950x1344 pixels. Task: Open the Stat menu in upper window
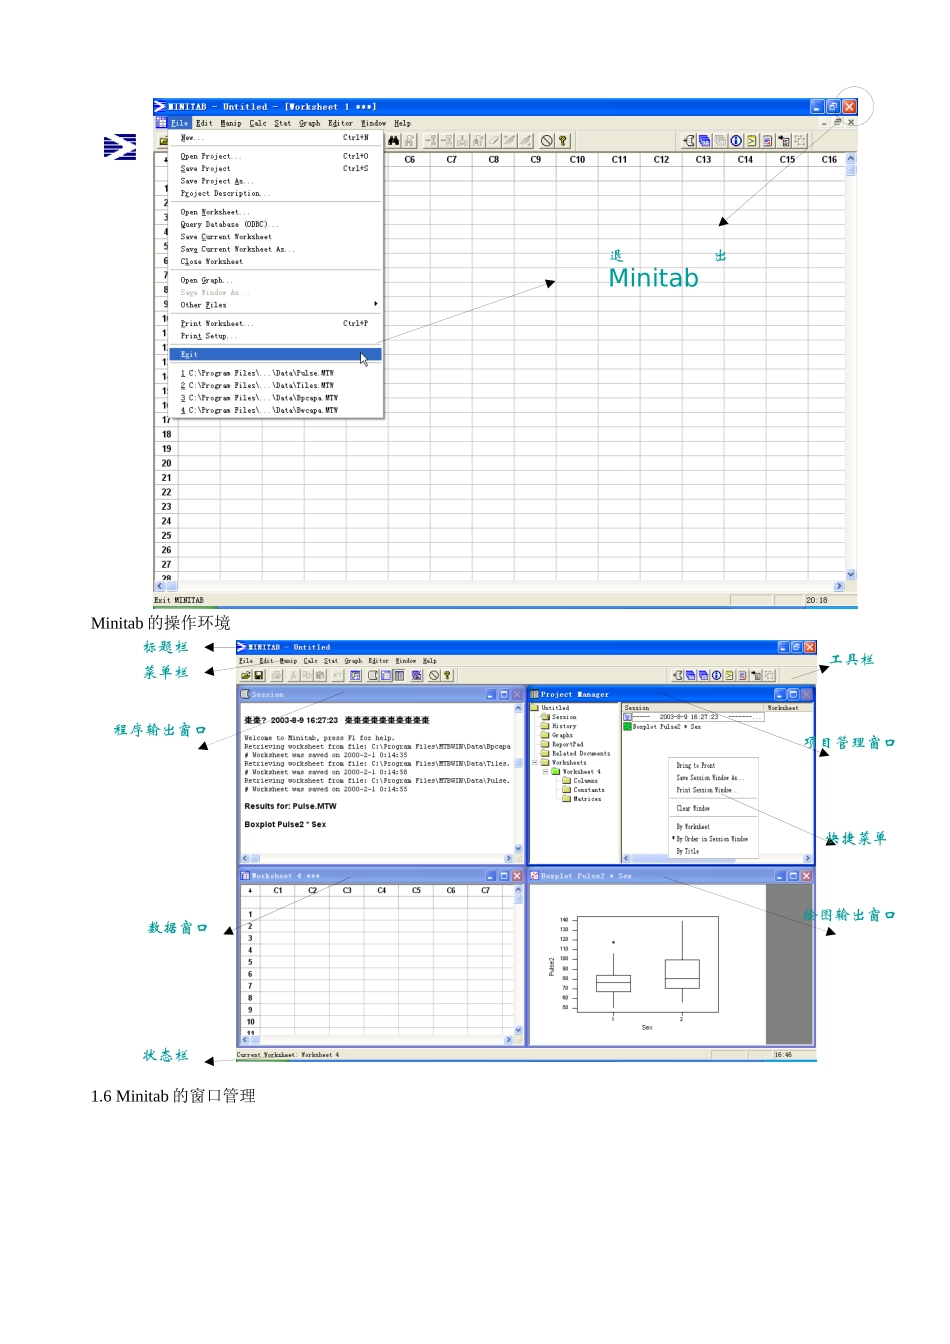point(283,123)
